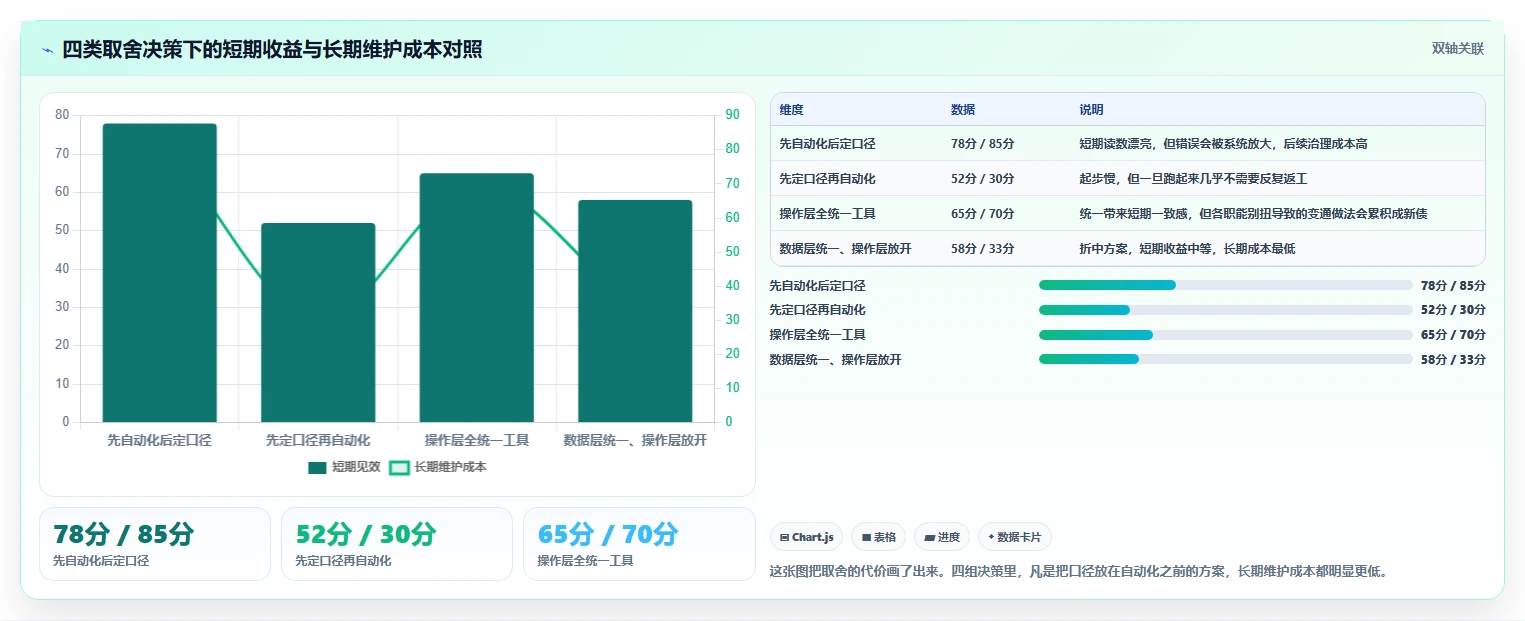The image size is (1525, 621).
Task: Click the x-axis label 先自动化后定口径
Action: coord(160,440)
